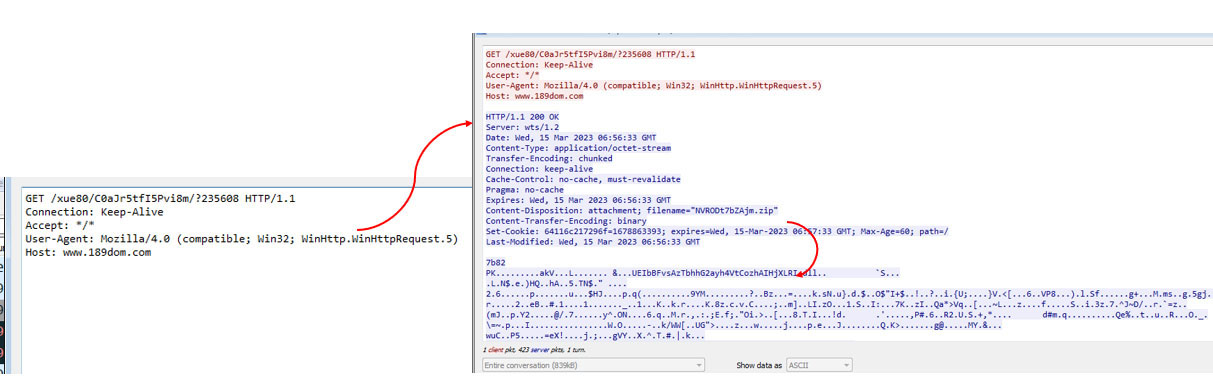Screen dimensions: 1213x381
Task: Click the Content-Type: application/octet-stream header
Action: (x=578, y=148)
